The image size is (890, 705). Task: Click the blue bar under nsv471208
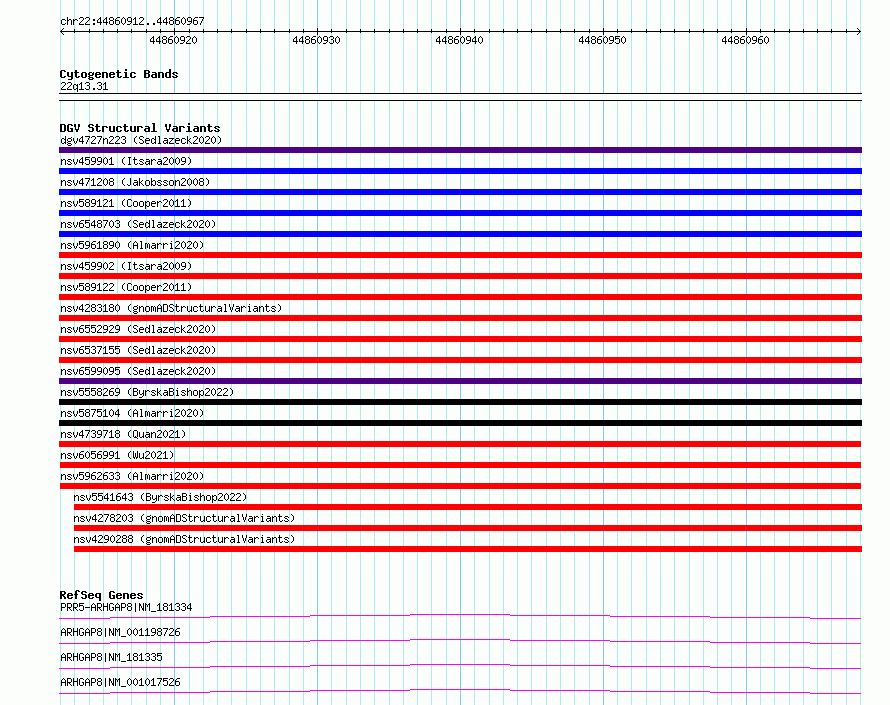pos(460,192)
